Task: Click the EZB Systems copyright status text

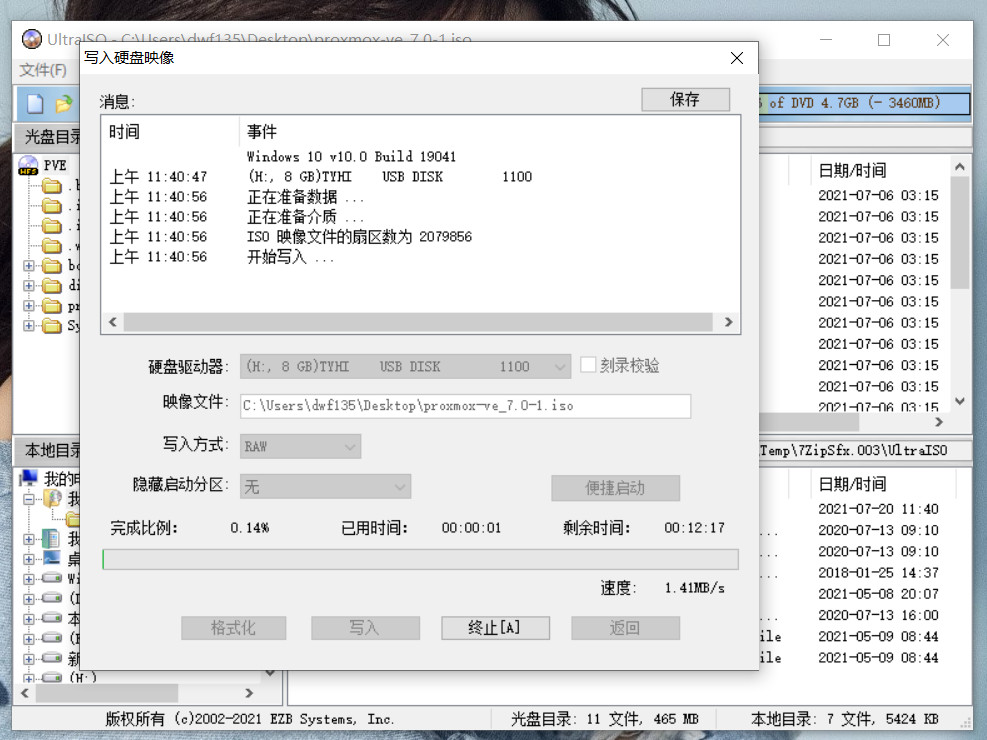Action: pyautogui.click(x=249, y=719)
